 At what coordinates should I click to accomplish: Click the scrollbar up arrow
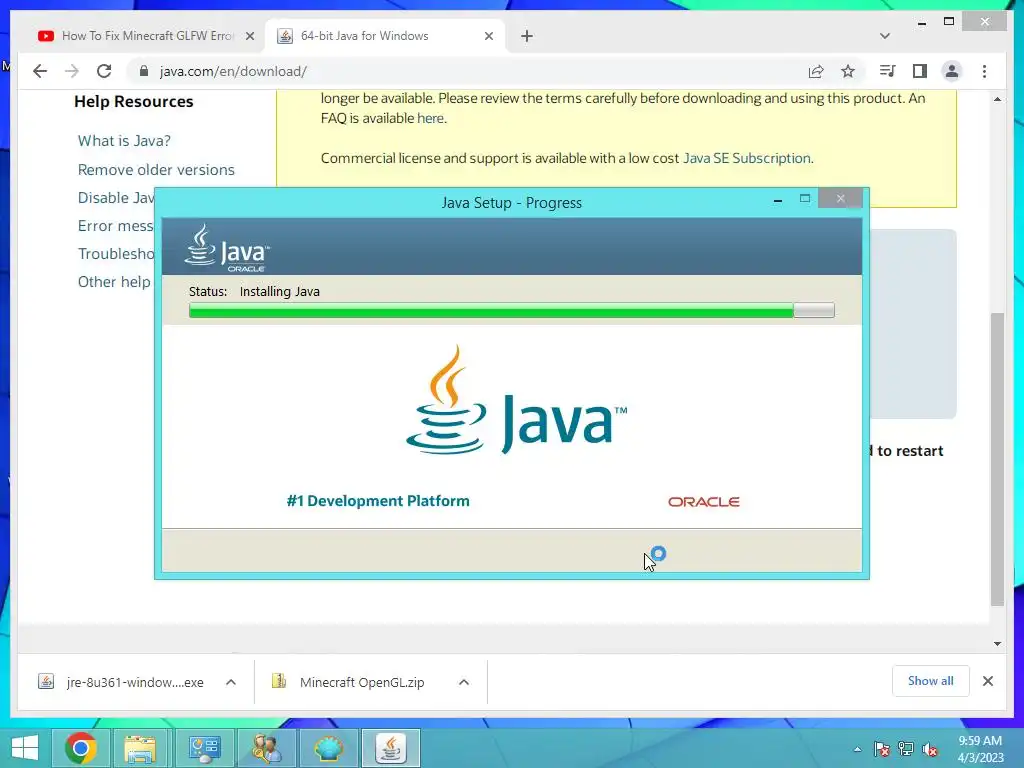997,99
